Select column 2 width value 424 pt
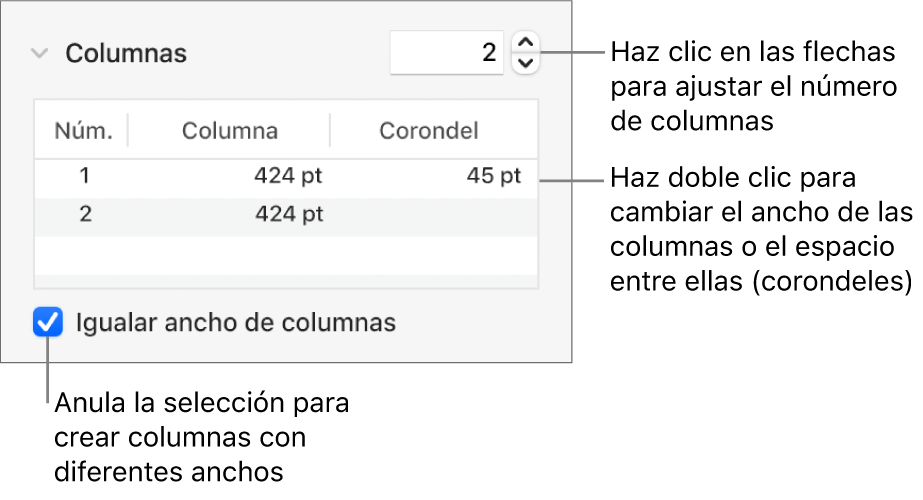Viewport: 923px width, 500px height. (288, 213)
